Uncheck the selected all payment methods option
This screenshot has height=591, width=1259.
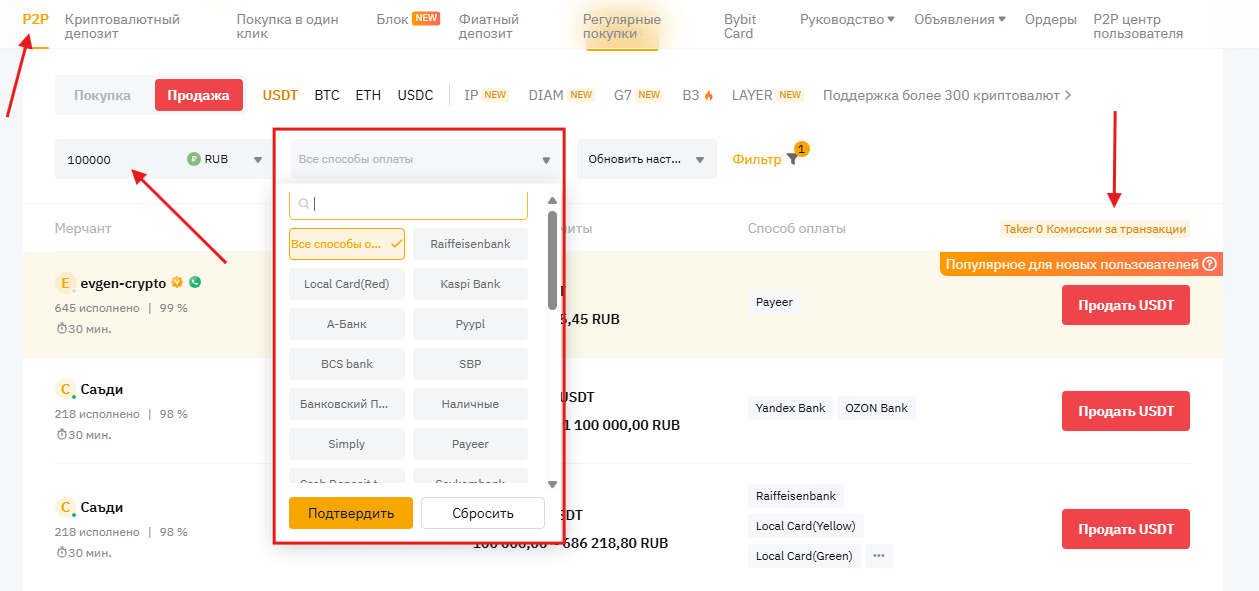[347, 244]
